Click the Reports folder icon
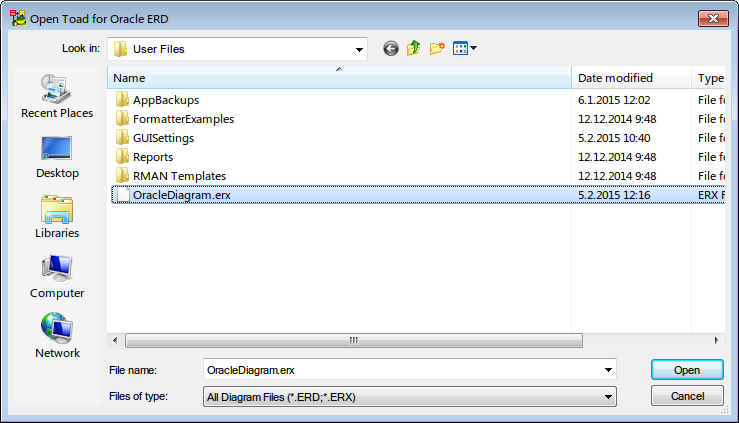The width and height of the screenshot is (739, 423). pyautogui.click(x=122, y=156)
